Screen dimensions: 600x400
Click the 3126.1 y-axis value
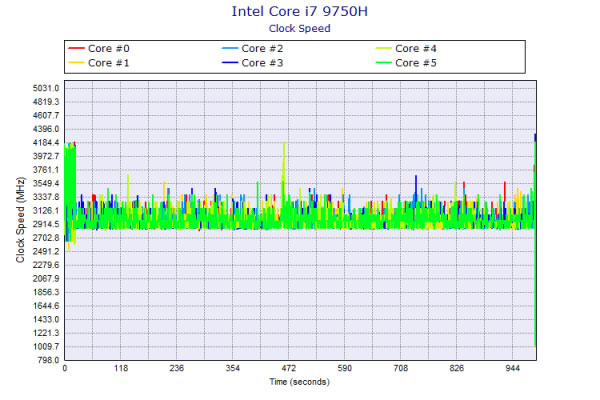tap(46, 211)
